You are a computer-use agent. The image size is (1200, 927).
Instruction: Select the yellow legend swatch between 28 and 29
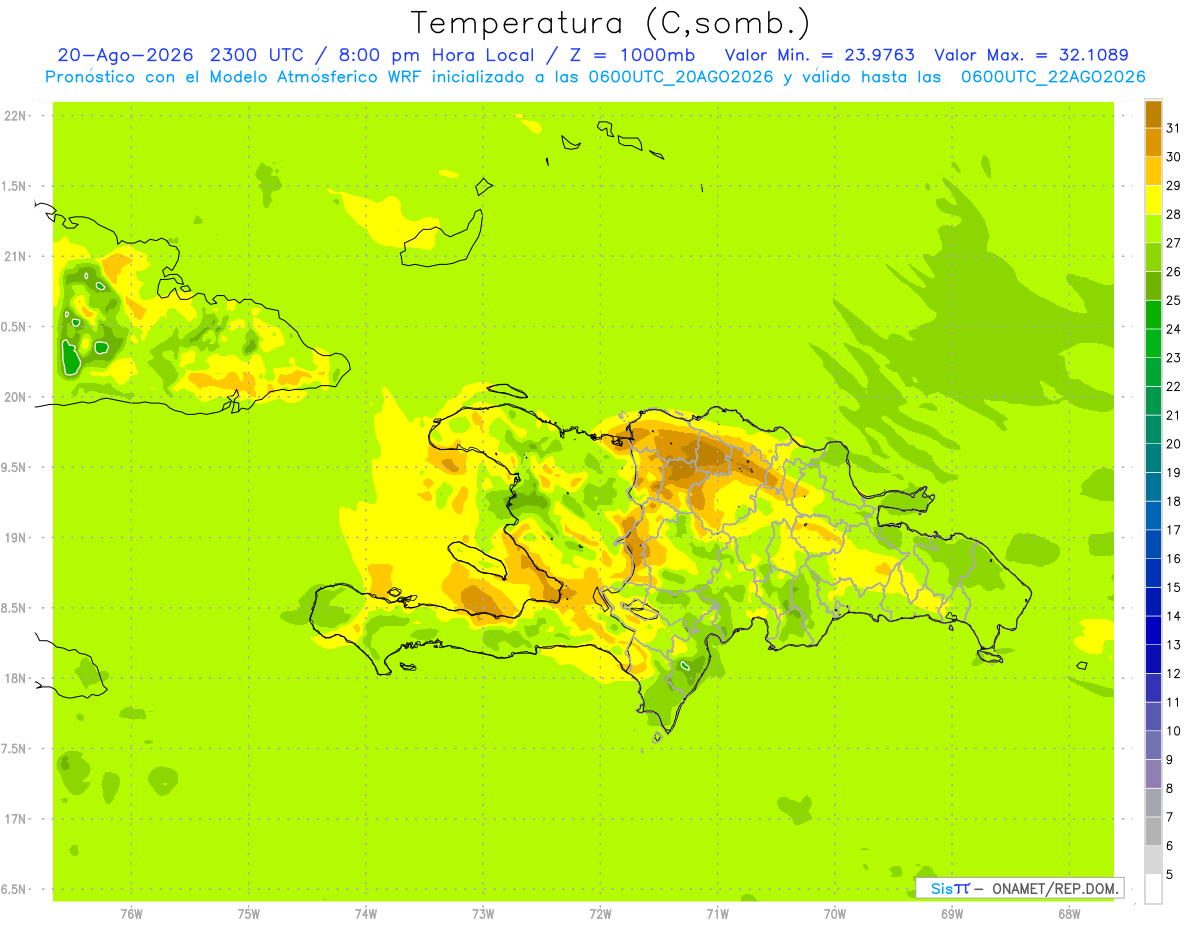(x=1153, y=200)
